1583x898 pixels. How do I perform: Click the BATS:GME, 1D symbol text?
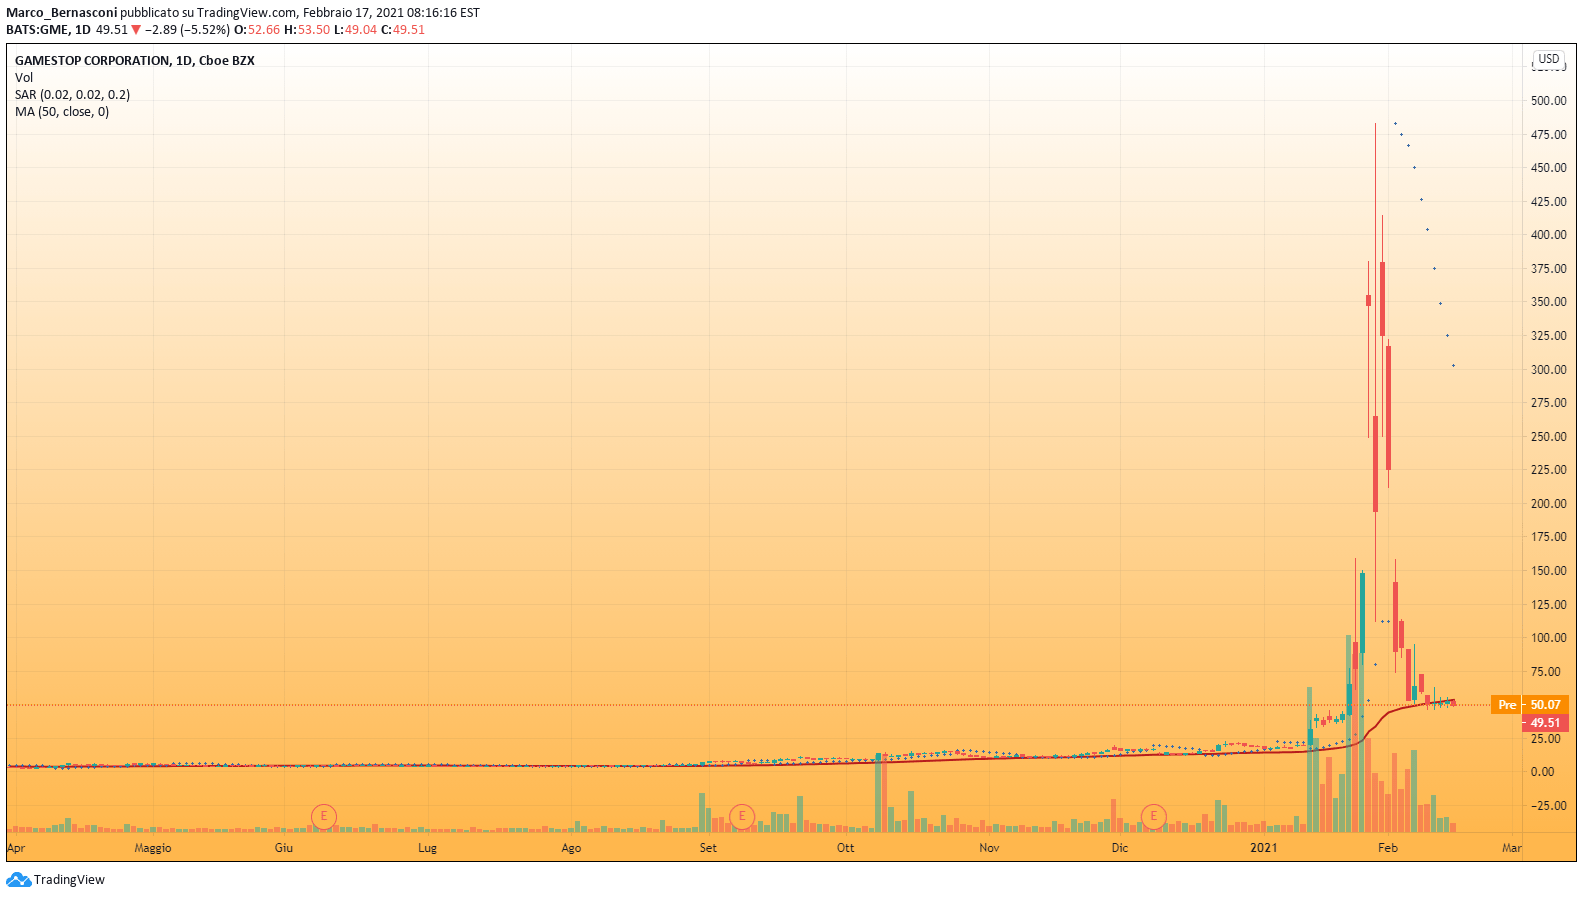(48, 30)
